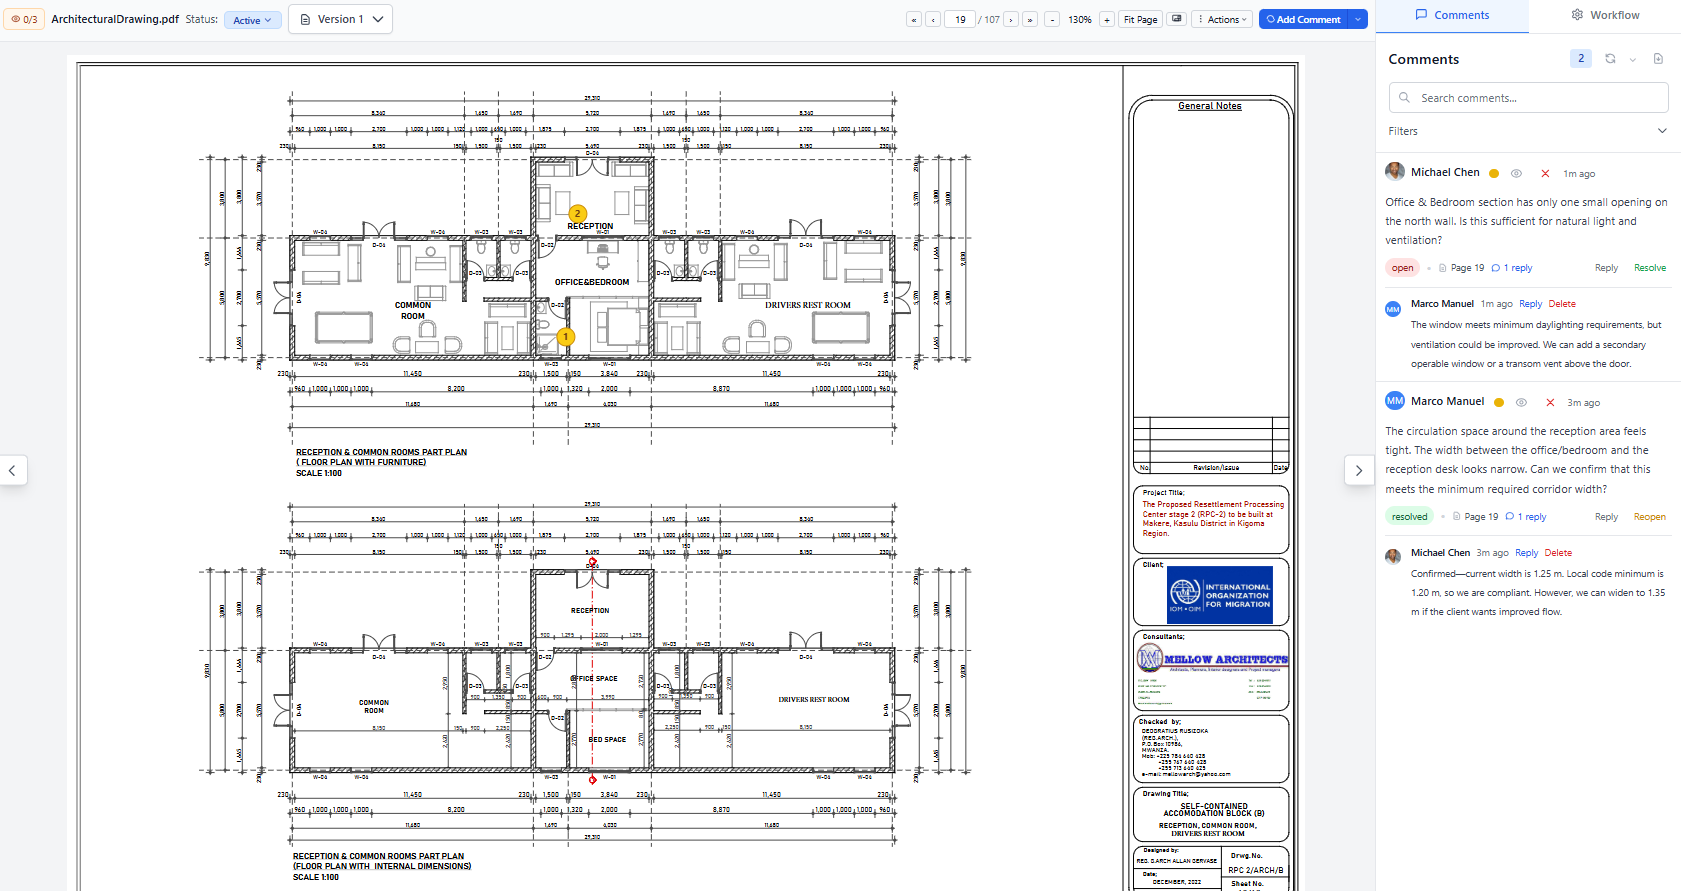
Task: Click Michael Chen's avatar on top comment
Action: click(1395, 172)
